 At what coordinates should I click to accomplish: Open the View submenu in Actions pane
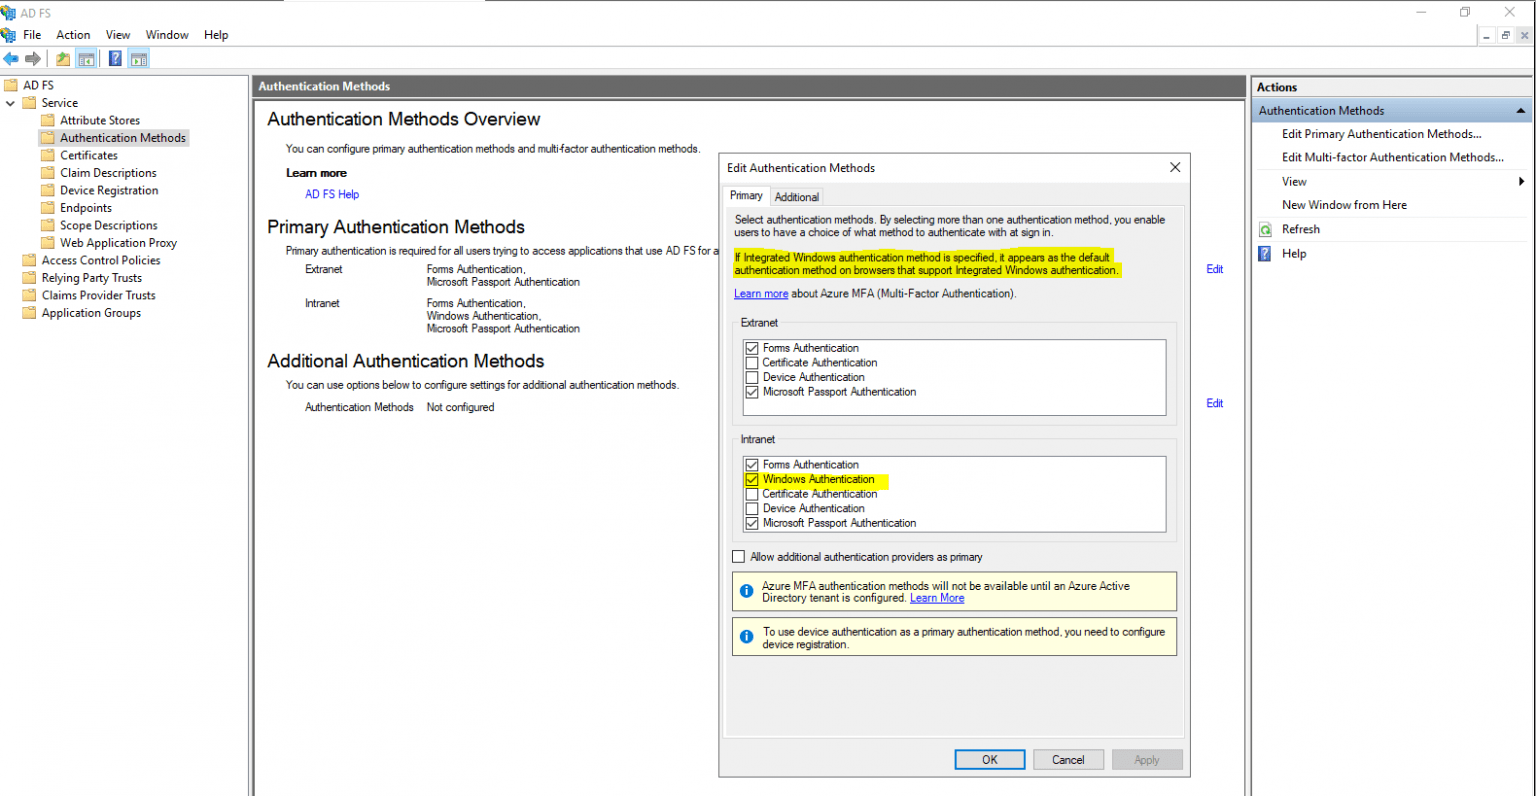point(1293,181)
